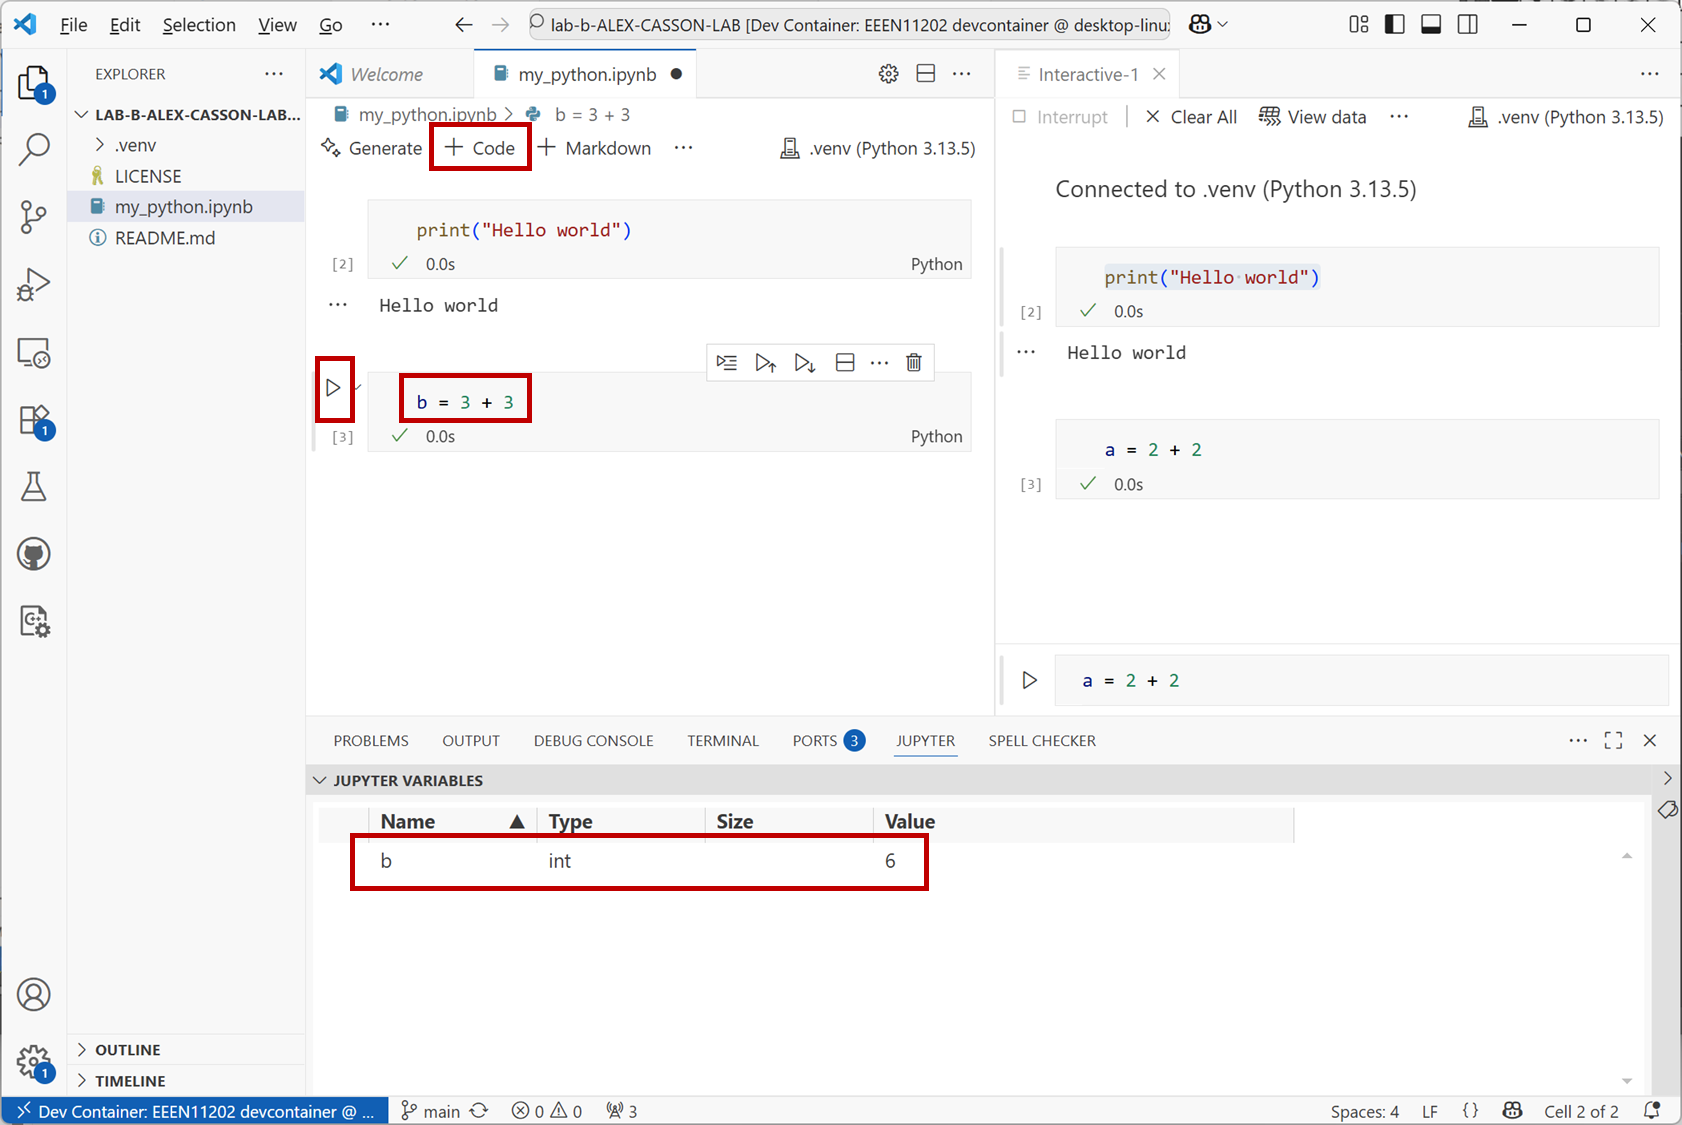
Task: Toggle the bottom panel layout button
Action: point(1431,25)
